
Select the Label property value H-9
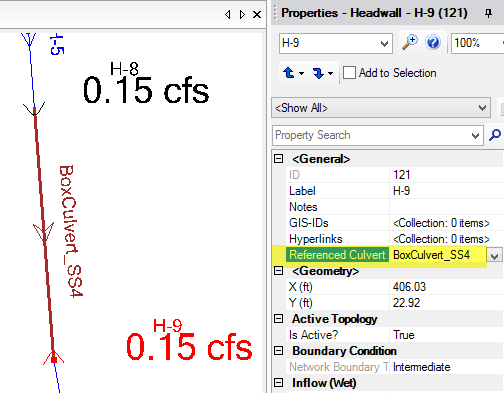coord(401,191)
